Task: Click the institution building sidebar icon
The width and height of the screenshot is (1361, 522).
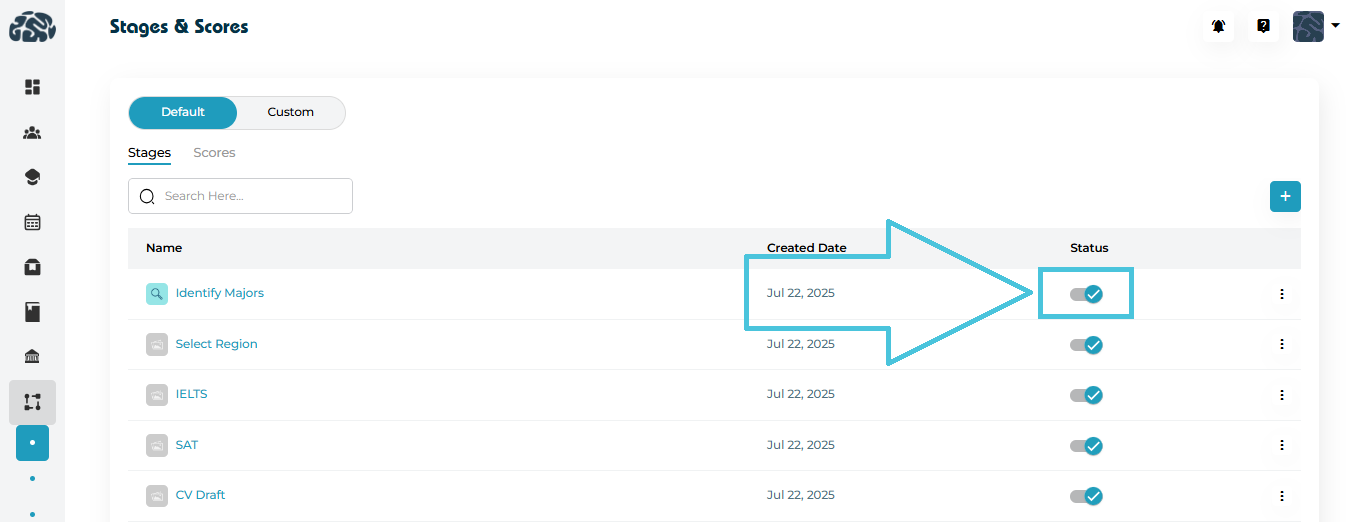Action: (x=32, y=357)
